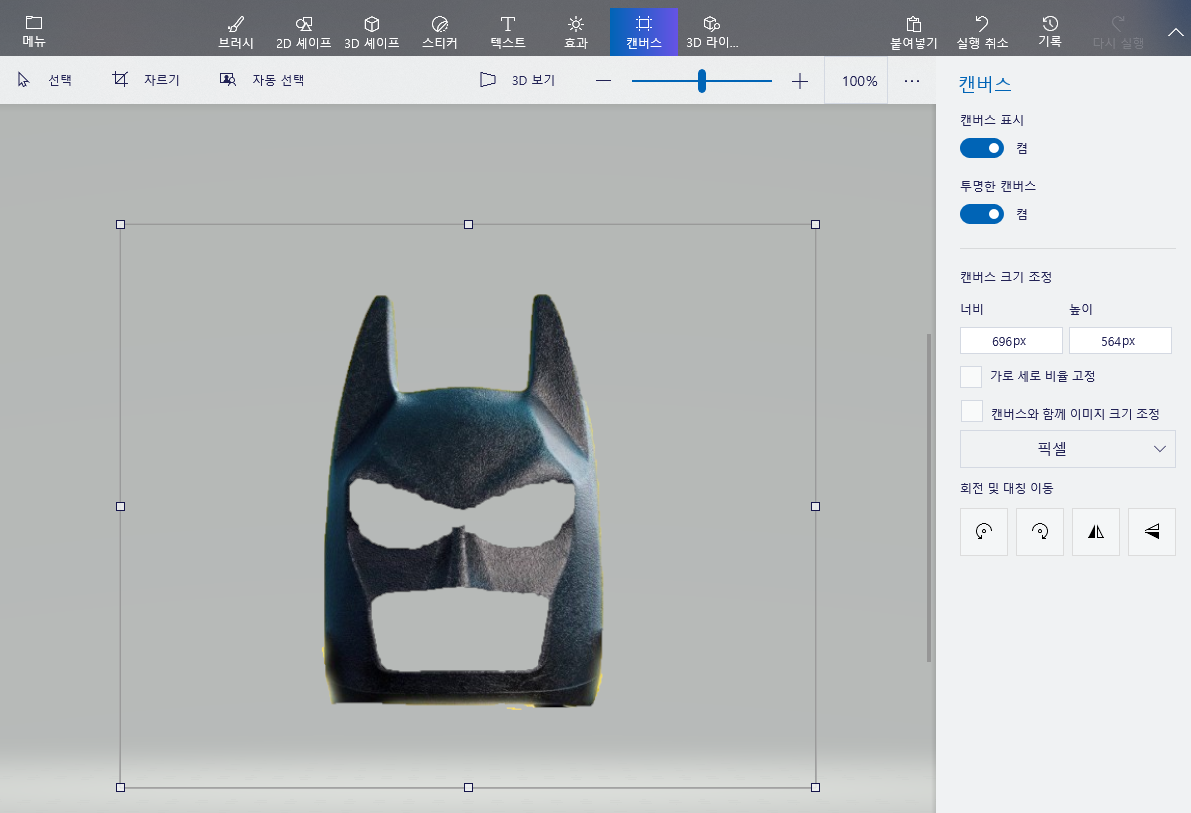
Task: Open the Menu folder button
Action: point(34,30)
